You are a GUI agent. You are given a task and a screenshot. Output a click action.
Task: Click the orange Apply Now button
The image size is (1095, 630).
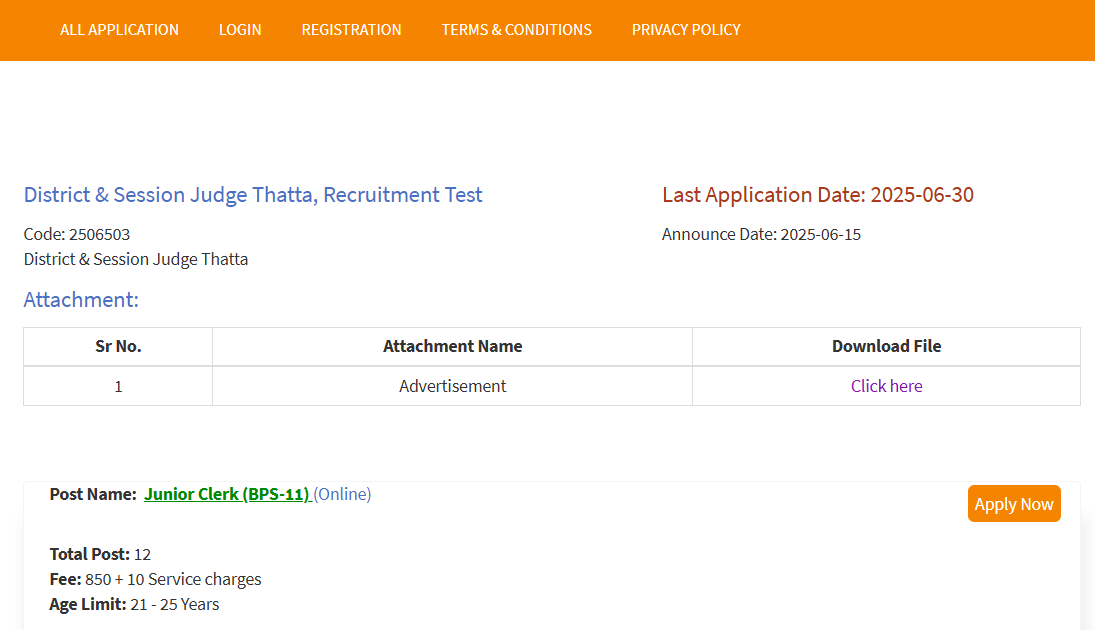coord(1013,504)
